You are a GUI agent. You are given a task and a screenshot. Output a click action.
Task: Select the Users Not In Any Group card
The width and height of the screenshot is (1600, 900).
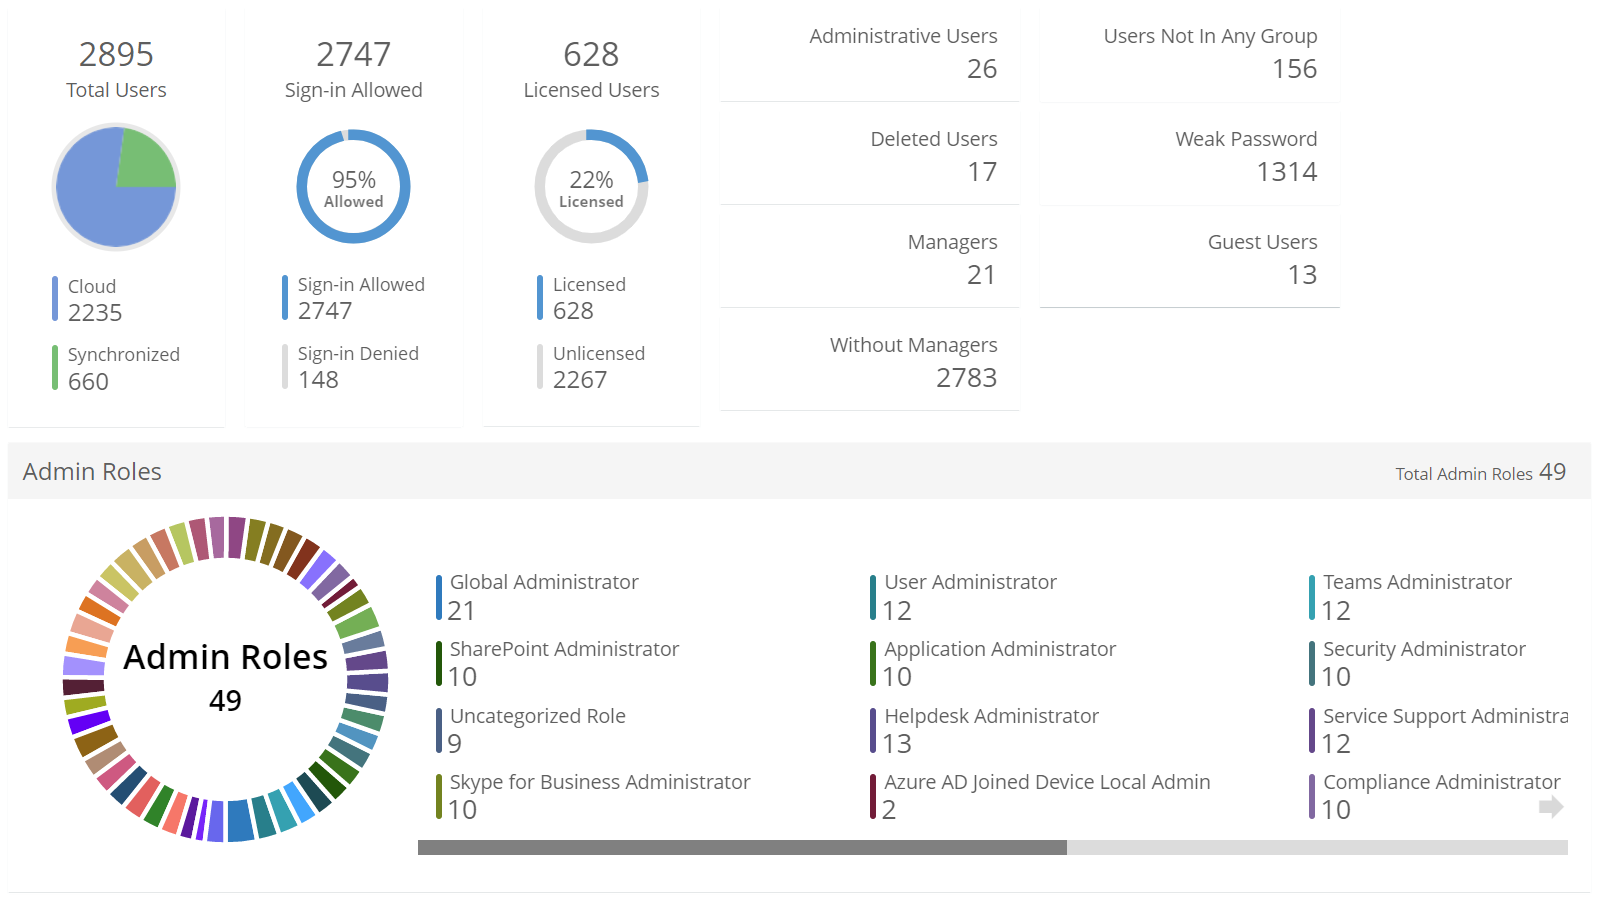tap(1189, 53)
